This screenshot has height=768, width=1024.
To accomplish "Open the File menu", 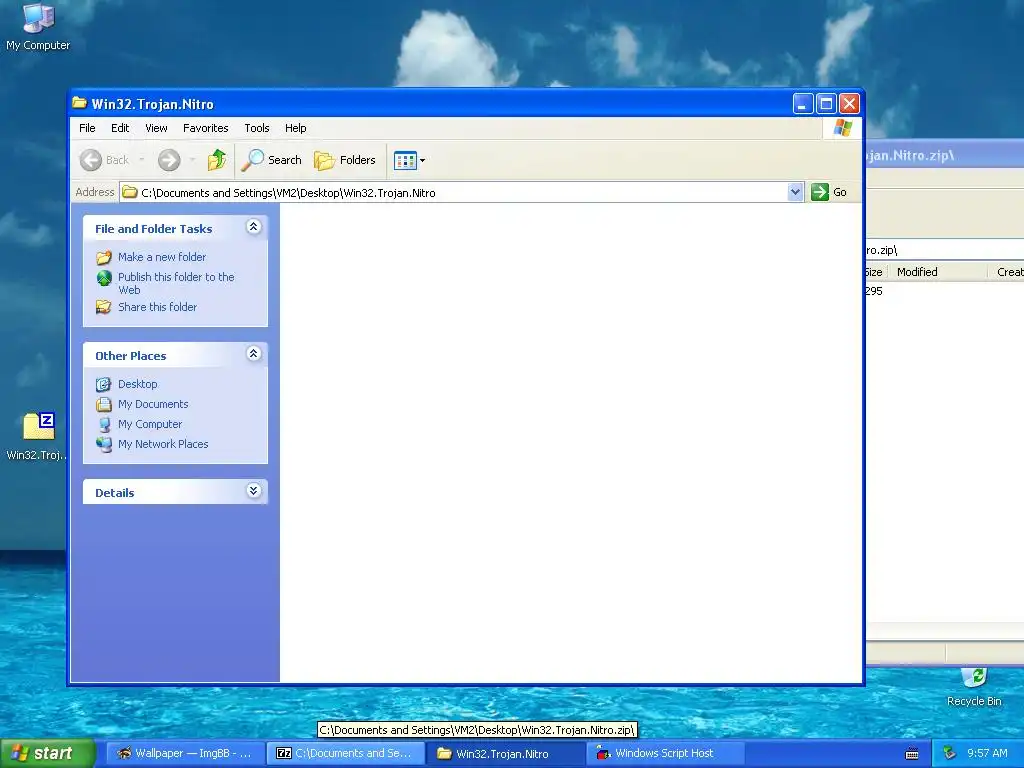I will 87,128.
